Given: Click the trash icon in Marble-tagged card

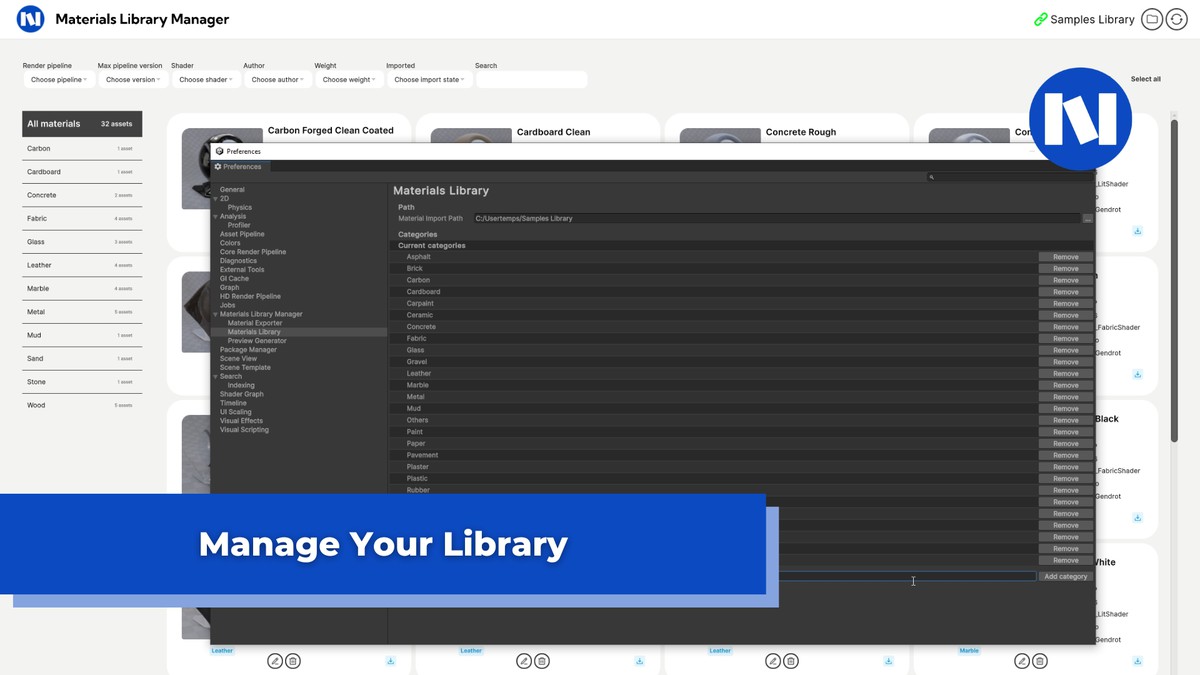Looking at the screenshot, I should [x=1040, y=661].
